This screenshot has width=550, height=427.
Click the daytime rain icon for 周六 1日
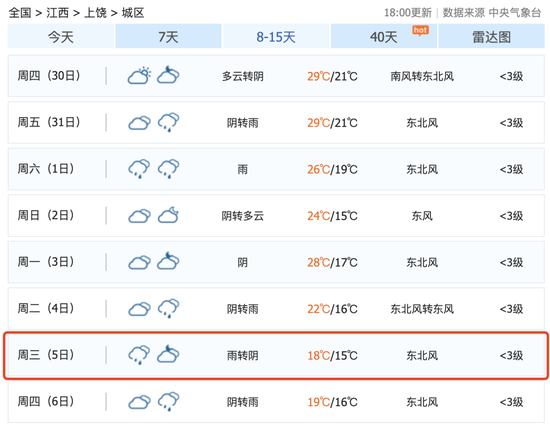point(139,168)
